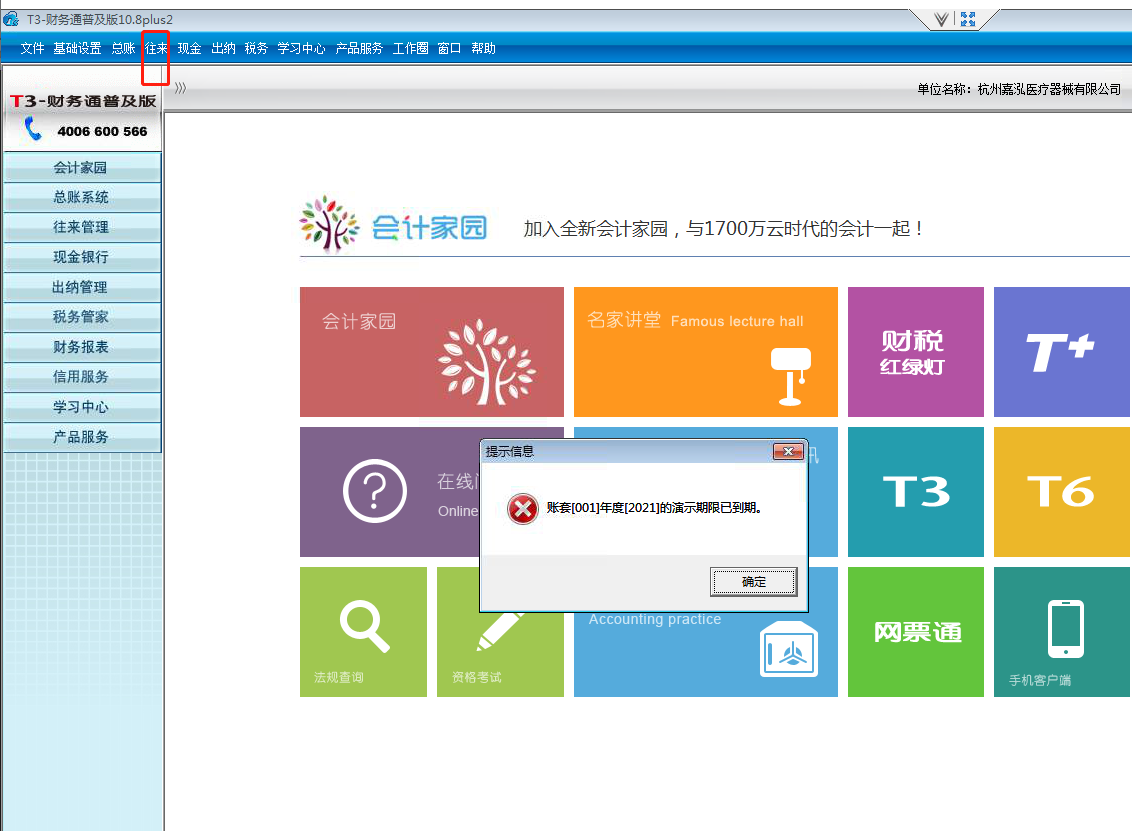
Task: Open the 产品服务 menu
Action: pos(359,48)
